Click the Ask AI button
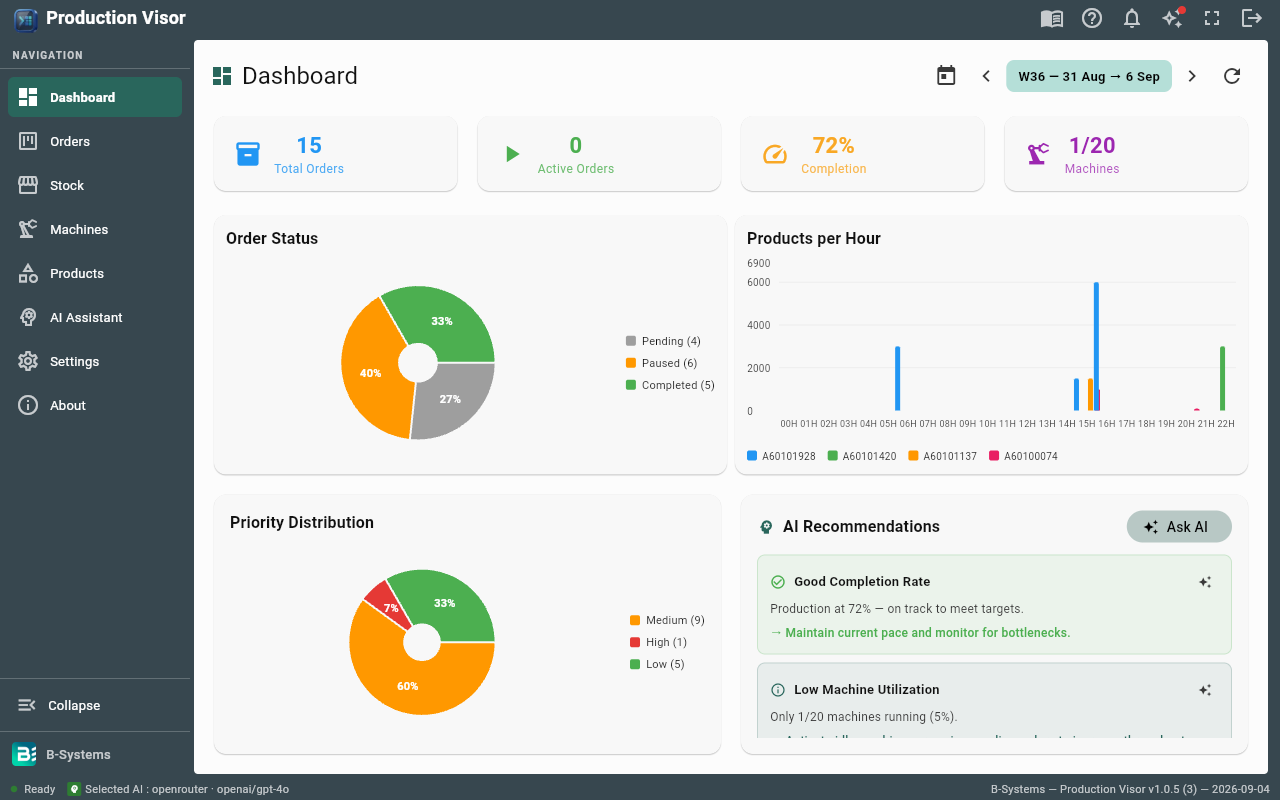Image resolution: width=1280 pixels, height=800 pixels. coord(1179,527)
